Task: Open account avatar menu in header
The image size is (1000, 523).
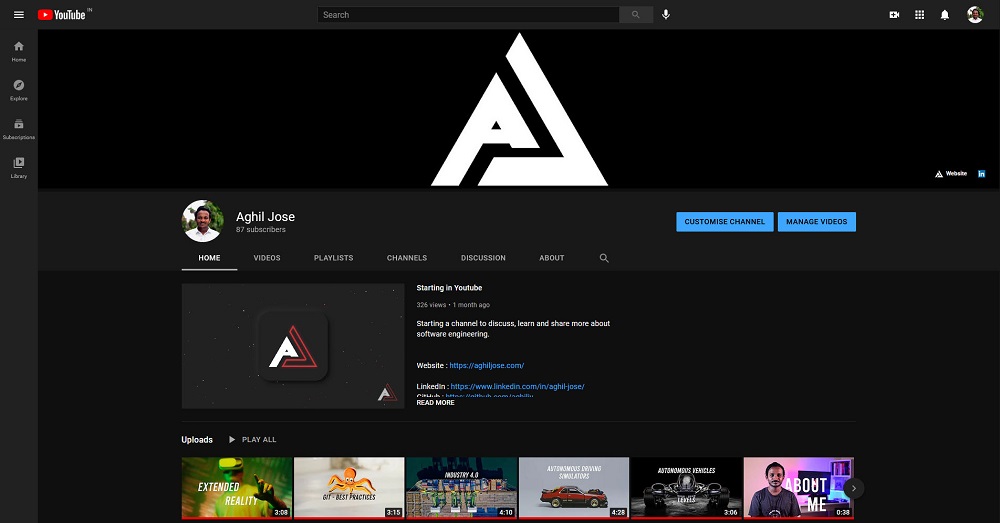Action: pyautogui.click(x=974, y=15)
